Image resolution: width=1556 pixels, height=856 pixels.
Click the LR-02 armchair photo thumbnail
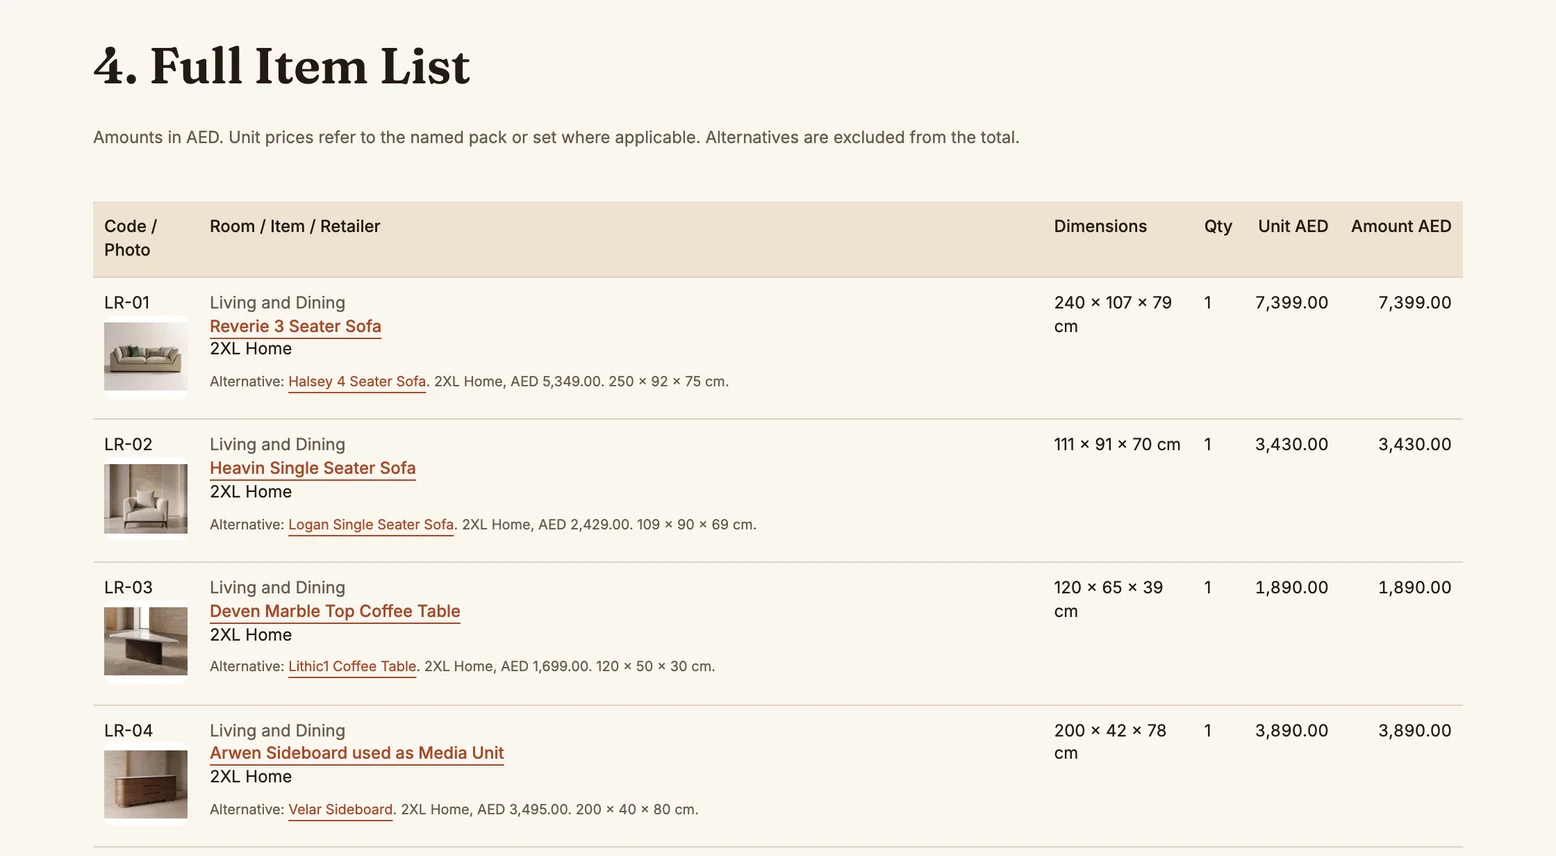pyautogui.click(x=146, y=499)
